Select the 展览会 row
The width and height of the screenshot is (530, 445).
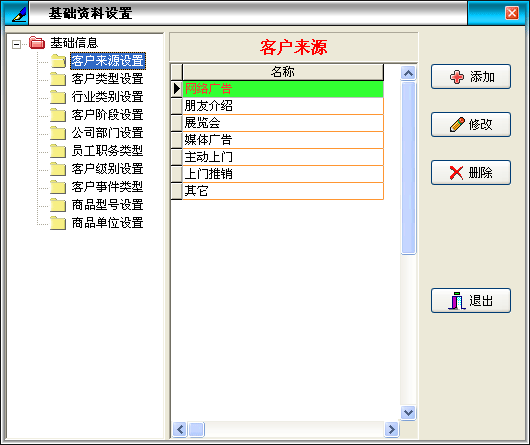click(x=283, y=123)
